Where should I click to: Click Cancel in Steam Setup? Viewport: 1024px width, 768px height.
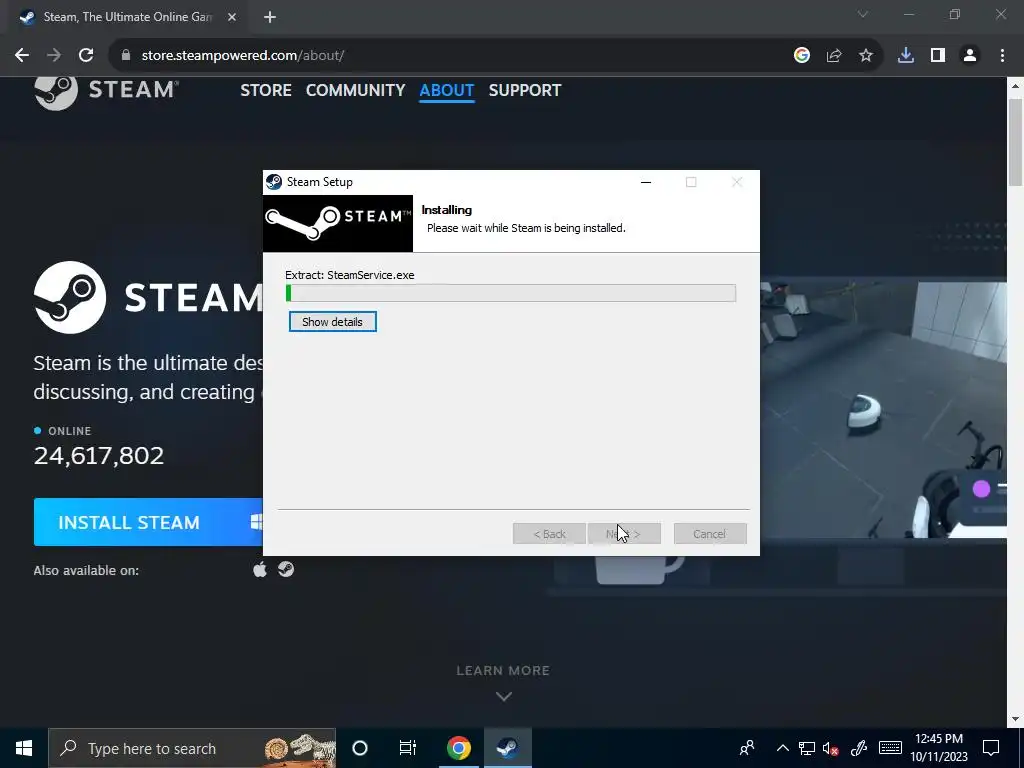[710, 534]
